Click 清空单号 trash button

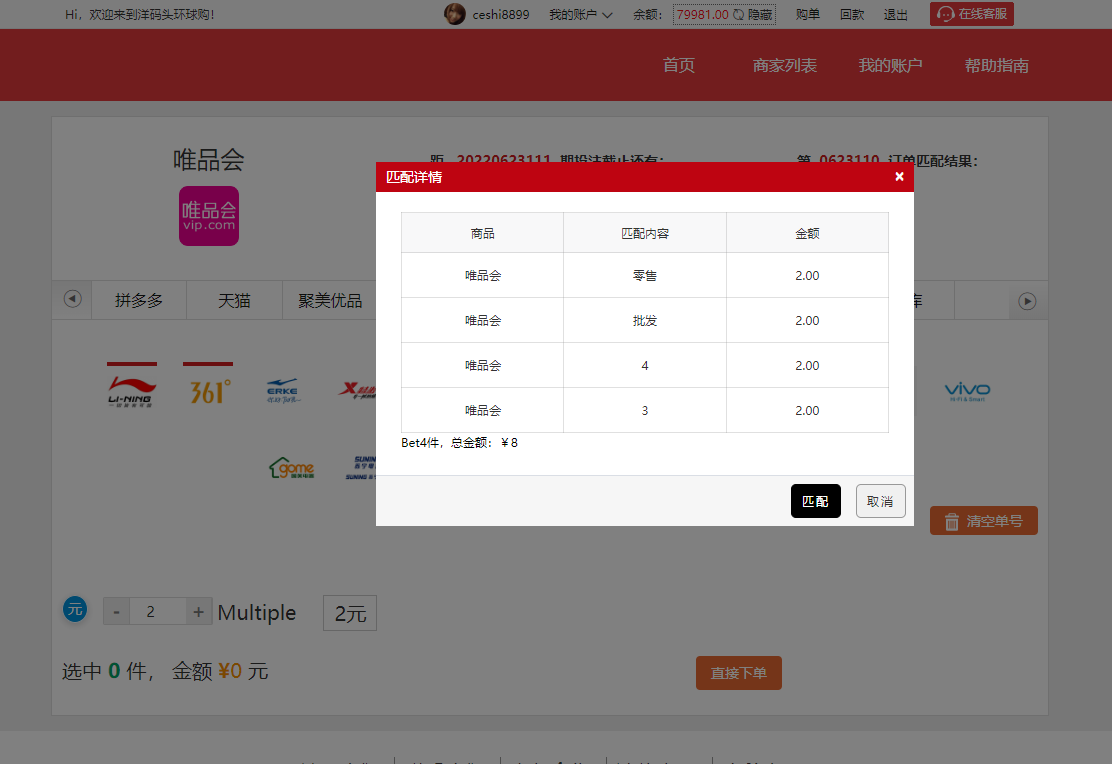(984, 521)
